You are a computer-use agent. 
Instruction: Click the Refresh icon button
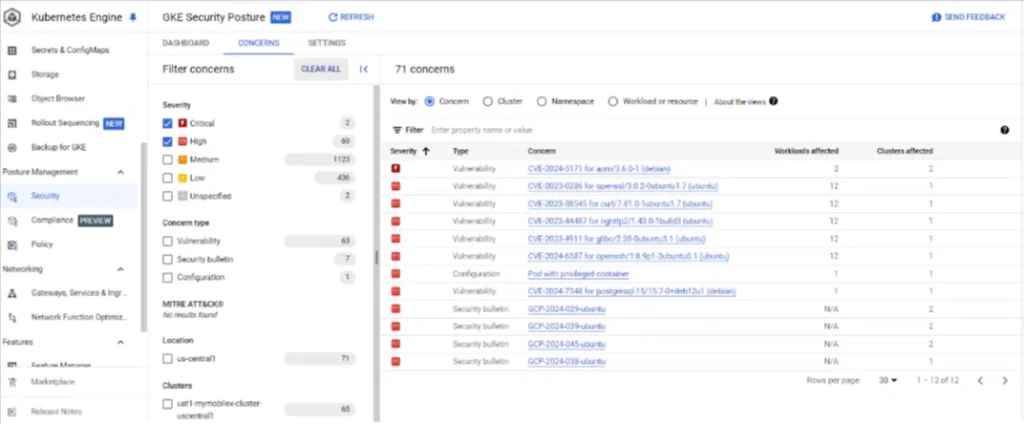334,18
